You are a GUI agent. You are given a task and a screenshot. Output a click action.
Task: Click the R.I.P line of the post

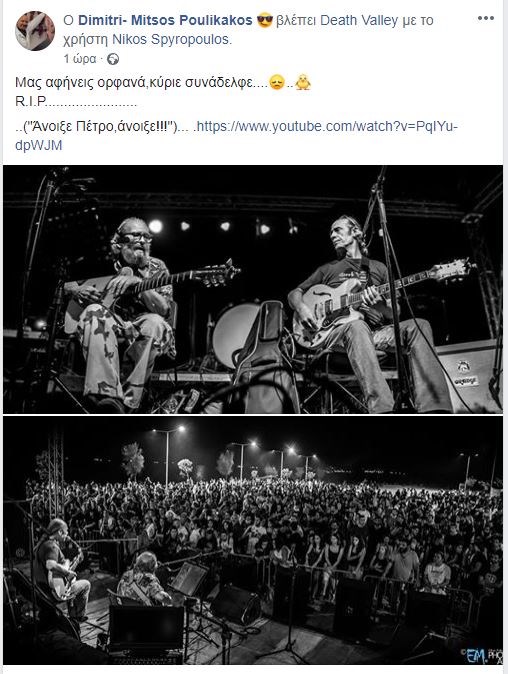tap(76, 101)
